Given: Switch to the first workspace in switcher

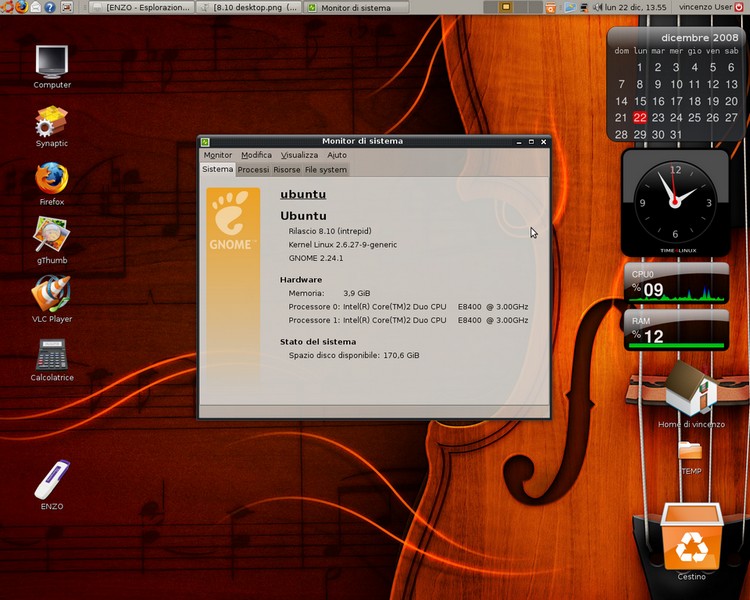Looking at the screenshot, I should tap(491, 7).
